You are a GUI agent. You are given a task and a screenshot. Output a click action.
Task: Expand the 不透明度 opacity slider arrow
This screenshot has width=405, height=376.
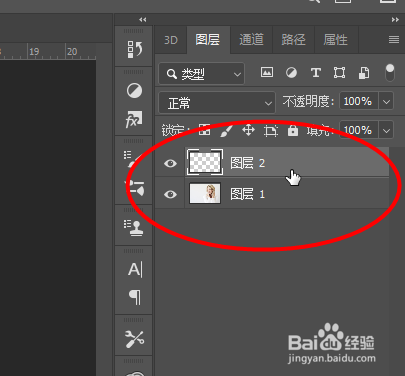[x=386, y=101]
